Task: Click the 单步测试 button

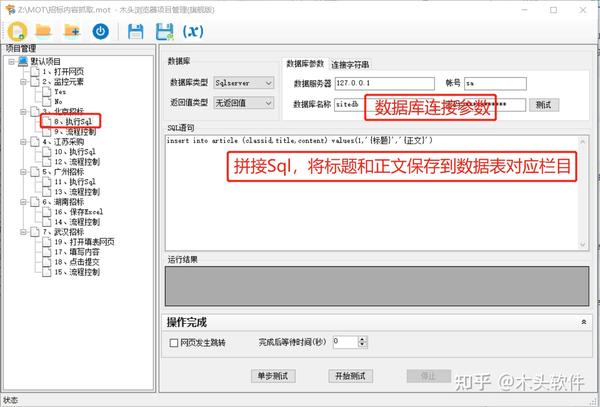Action: tap(273, 376)
